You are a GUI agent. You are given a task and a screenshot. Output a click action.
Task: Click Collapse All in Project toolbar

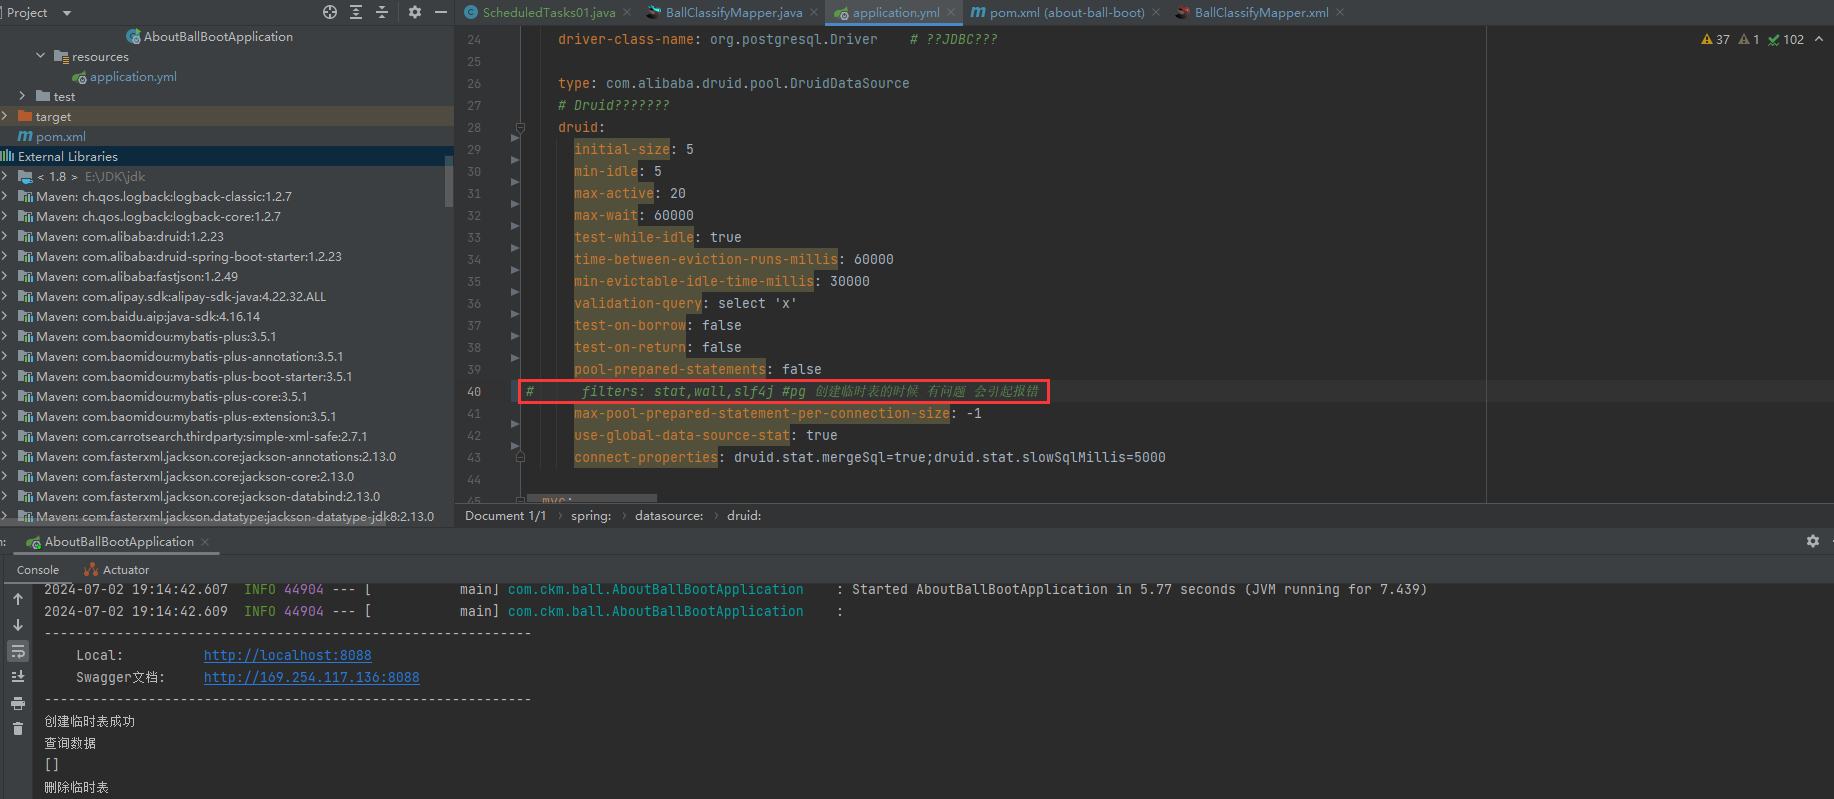(382, 12)
